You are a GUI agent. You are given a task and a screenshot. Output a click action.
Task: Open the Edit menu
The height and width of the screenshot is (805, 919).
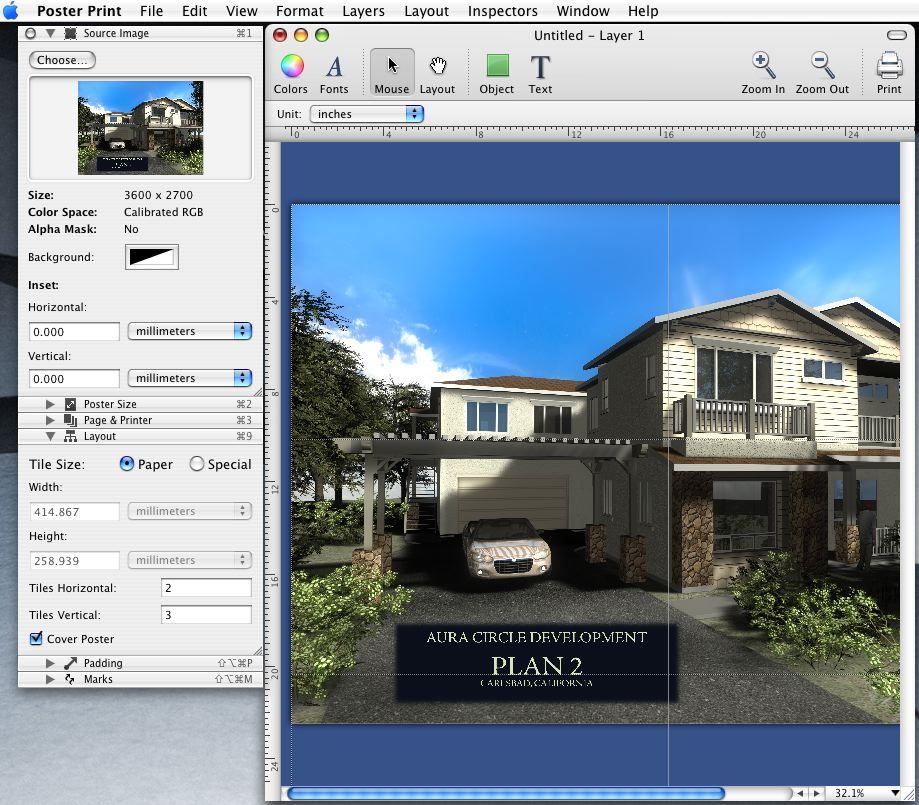click(194, 11)
